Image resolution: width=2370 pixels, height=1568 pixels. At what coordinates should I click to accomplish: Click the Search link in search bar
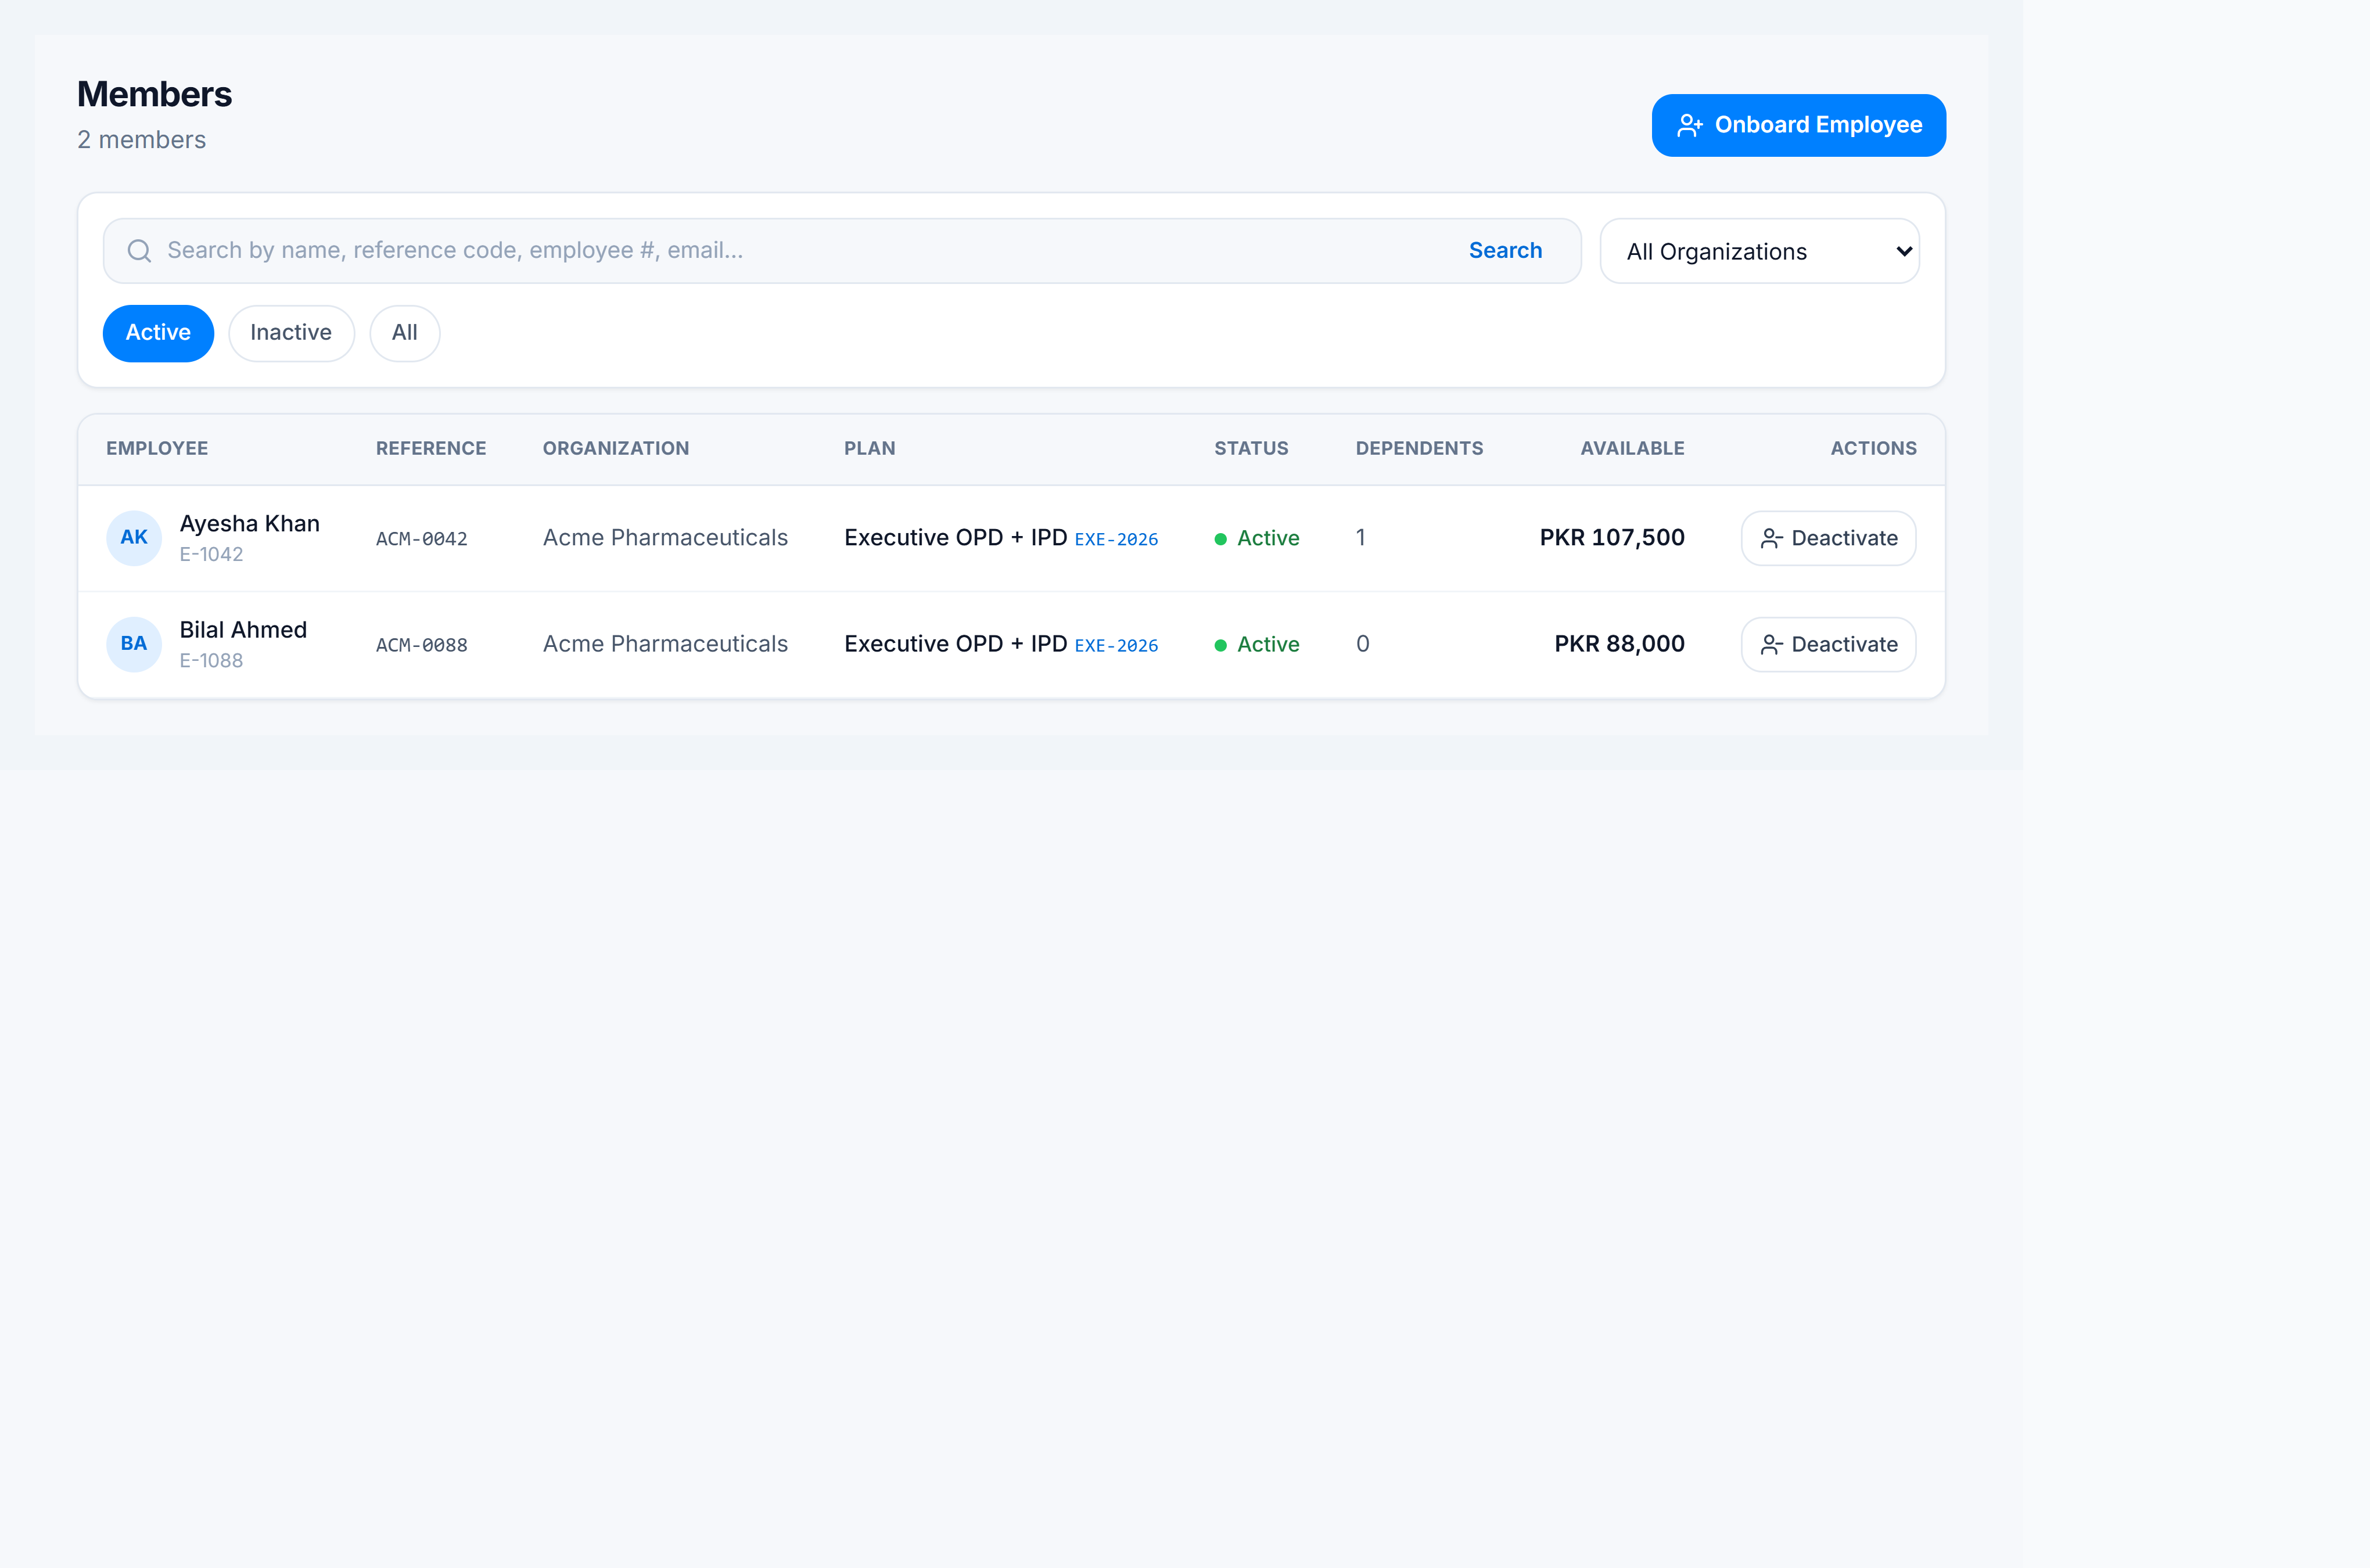(x=1505, y=251)
